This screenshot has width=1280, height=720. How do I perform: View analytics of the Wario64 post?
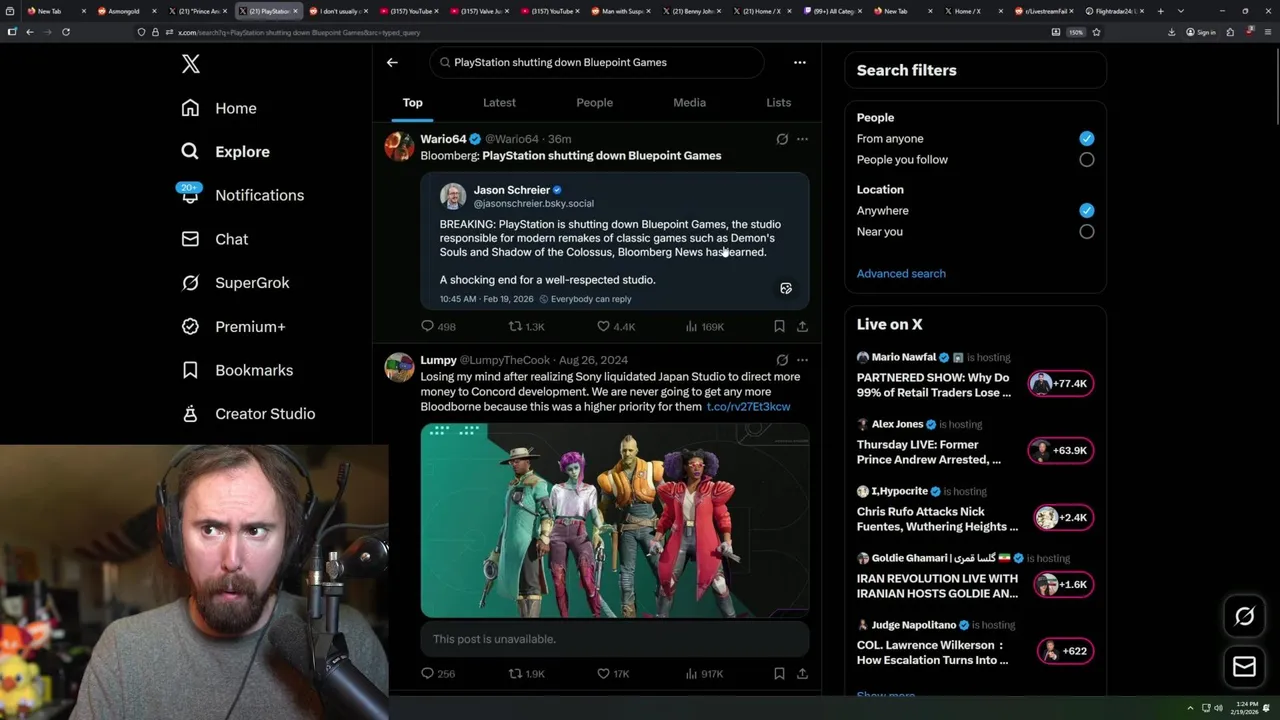[x=704, y=326]
